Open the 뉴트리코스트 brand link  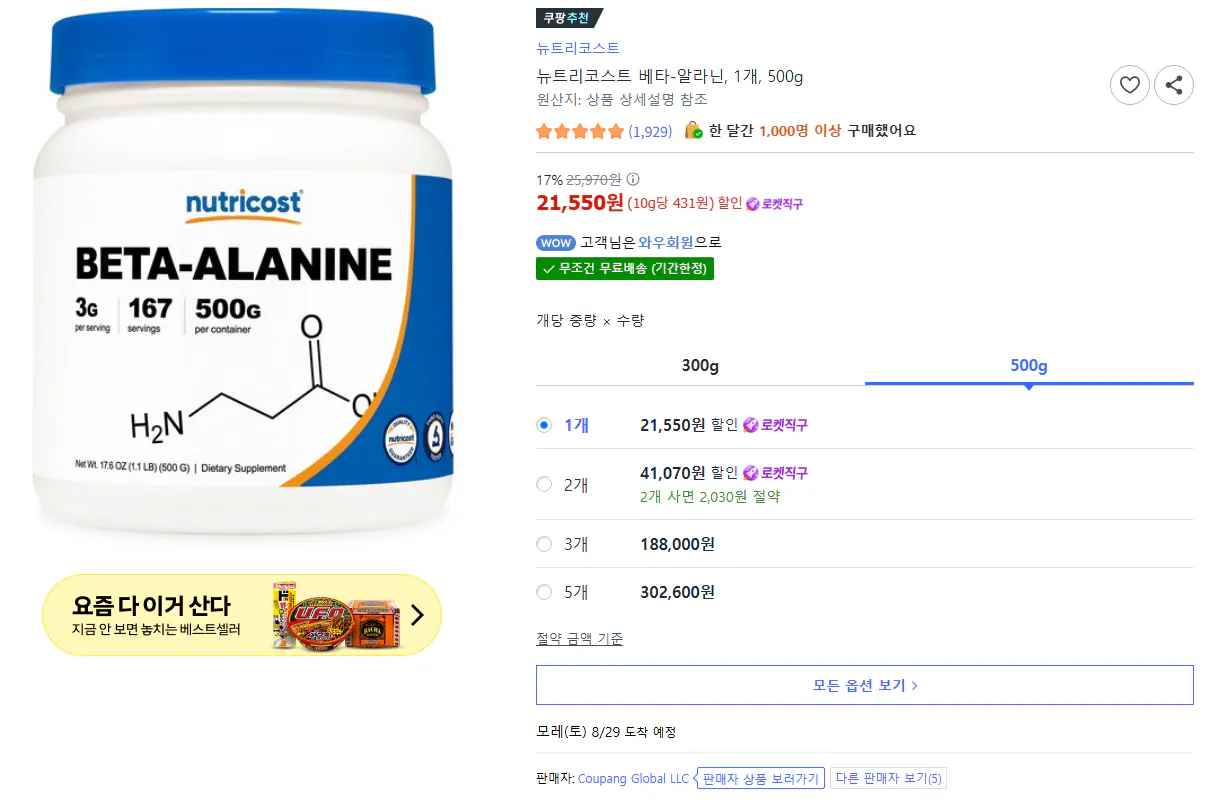(x=578, y=48)
